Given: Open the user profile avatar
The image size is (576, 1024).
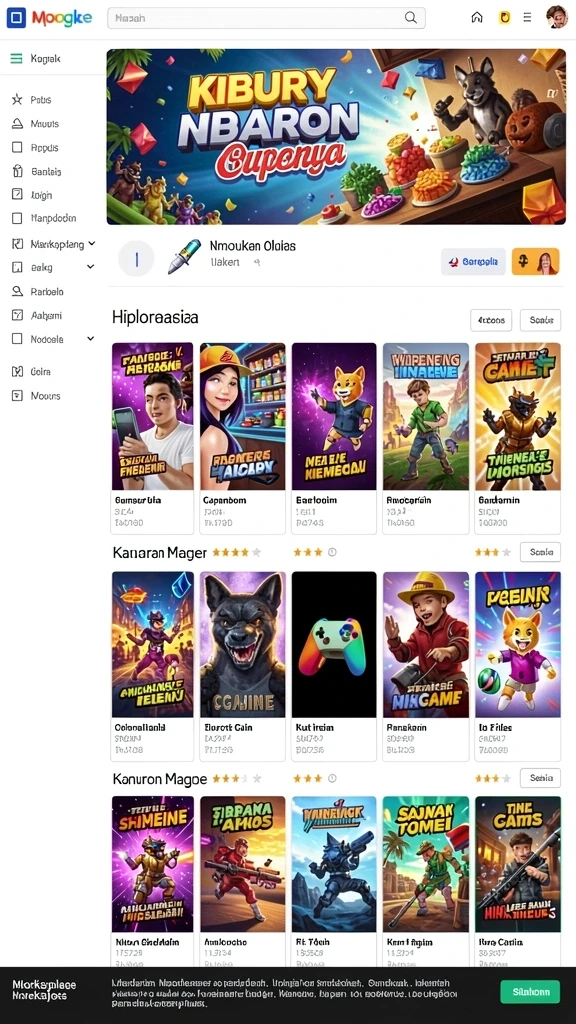Looking at the screenshot, I should click(x=556, y=17).
